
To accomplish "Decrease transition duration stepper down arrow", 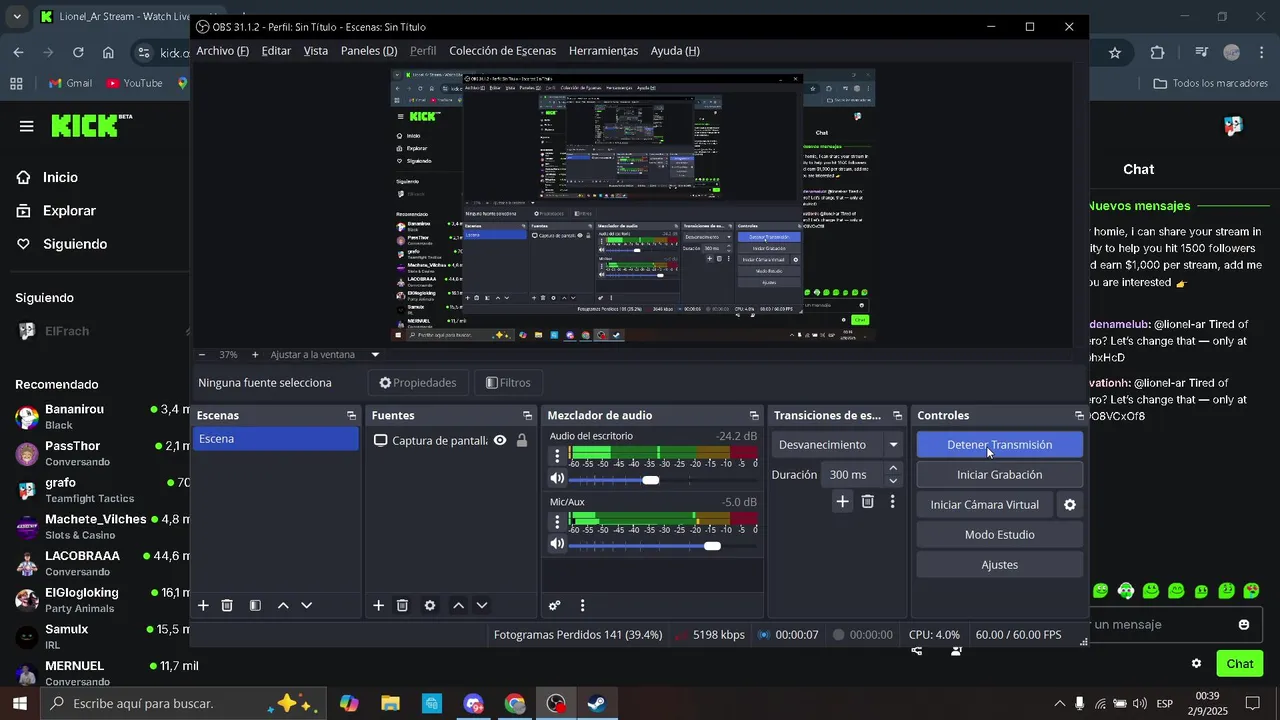I will (893, 481).
